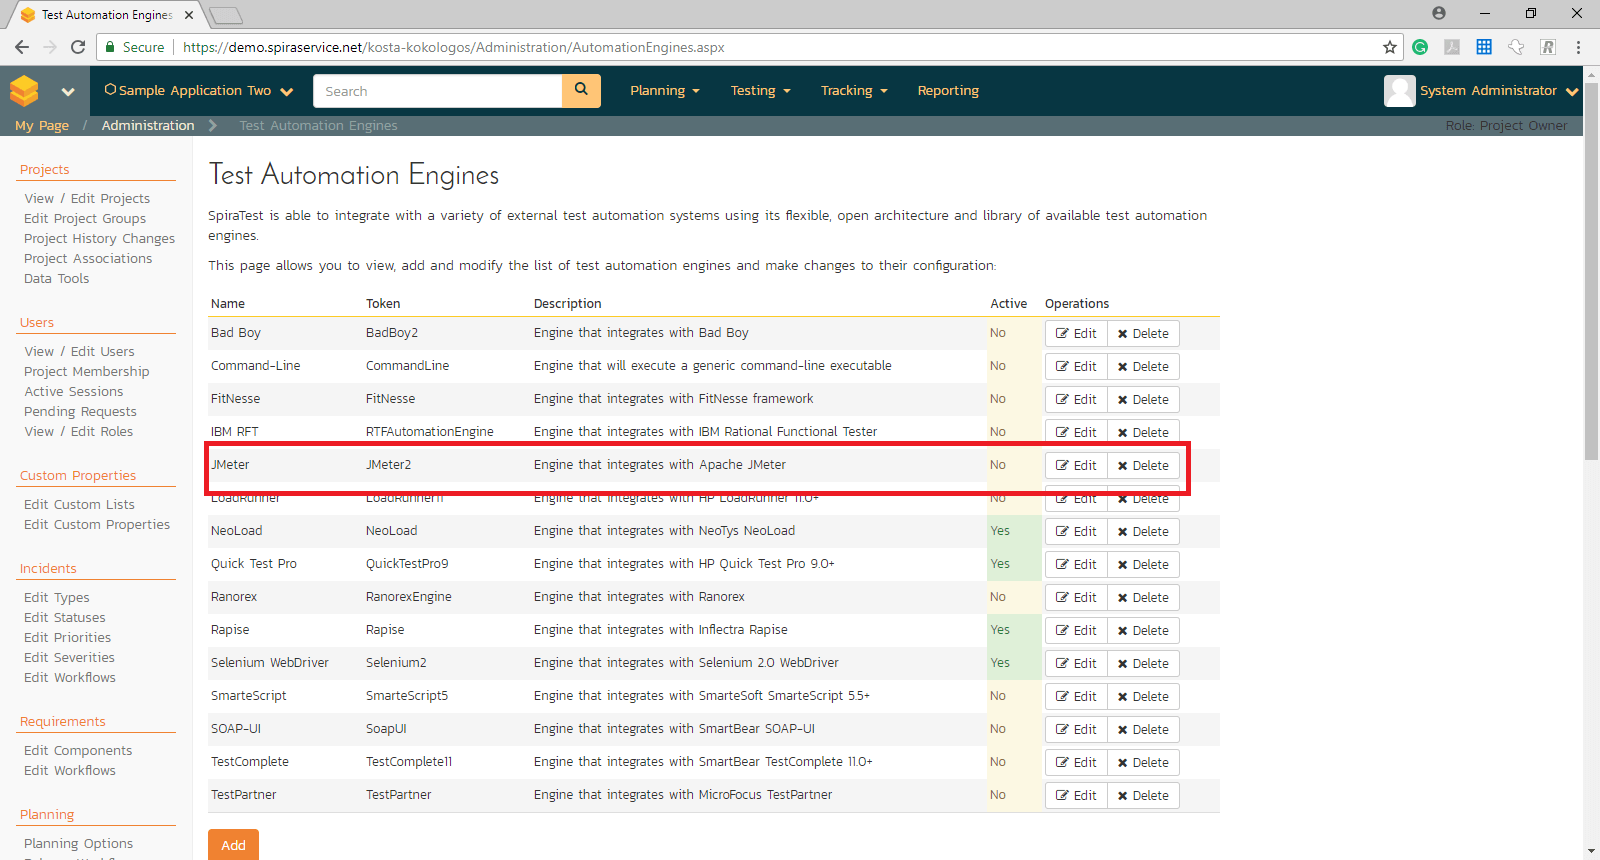
Task: Open the Tracking menu
Action: [854, 91]
